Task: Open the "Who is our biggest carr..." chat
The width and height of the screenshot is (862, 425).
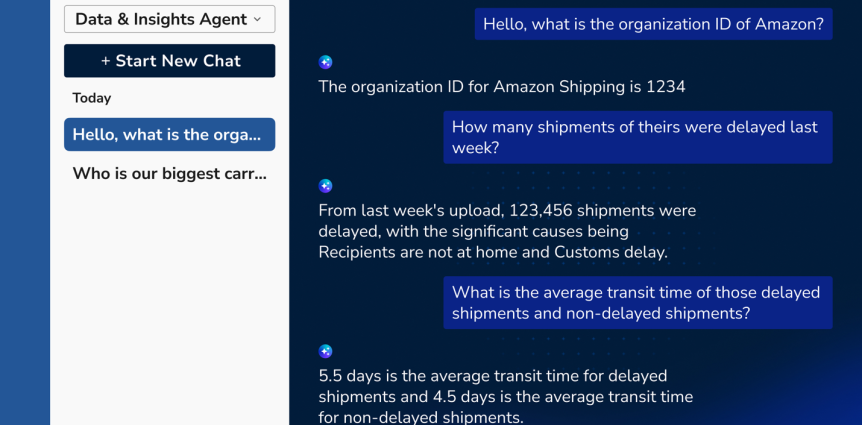Action: 169,174
